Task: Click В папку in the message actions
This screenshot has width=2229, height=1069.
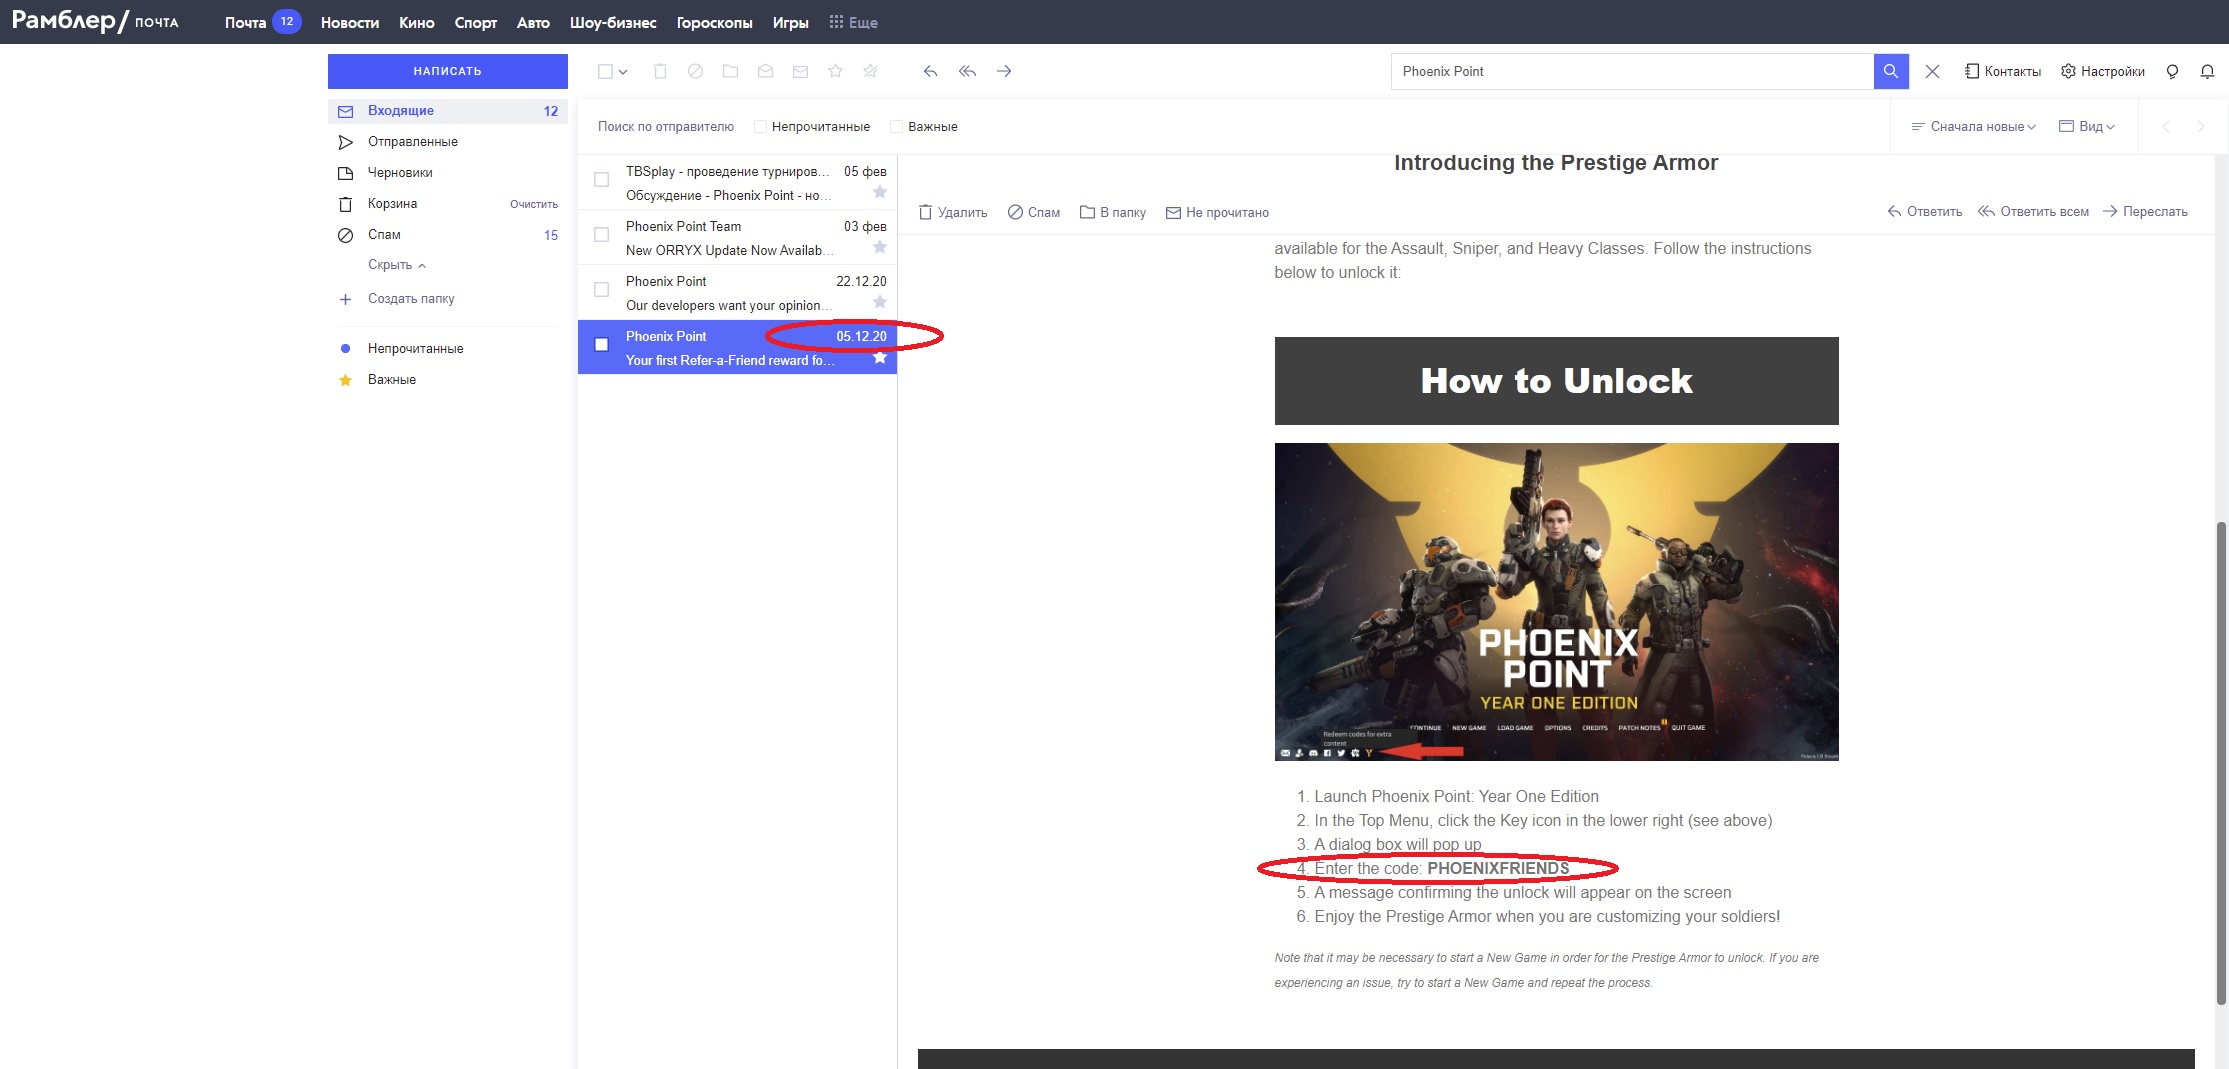Action: tap(1113, 212)
